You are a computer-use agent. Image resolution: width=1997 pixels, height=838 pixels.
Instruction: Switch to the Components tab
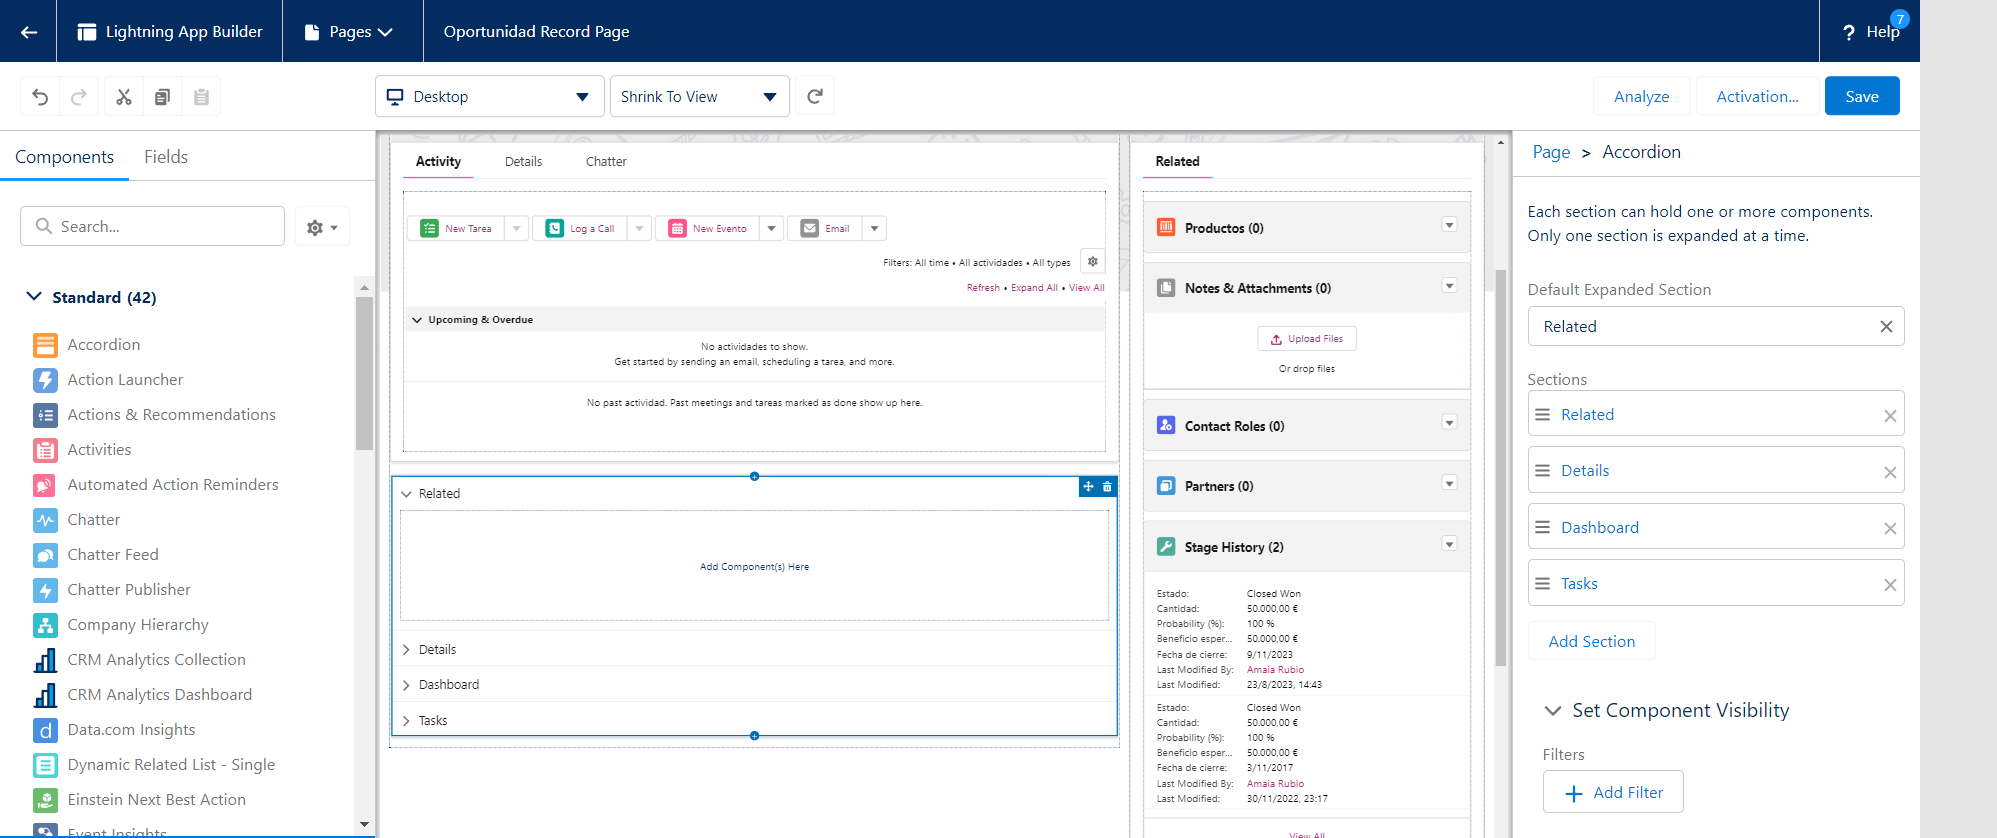(x=64, y=157)
